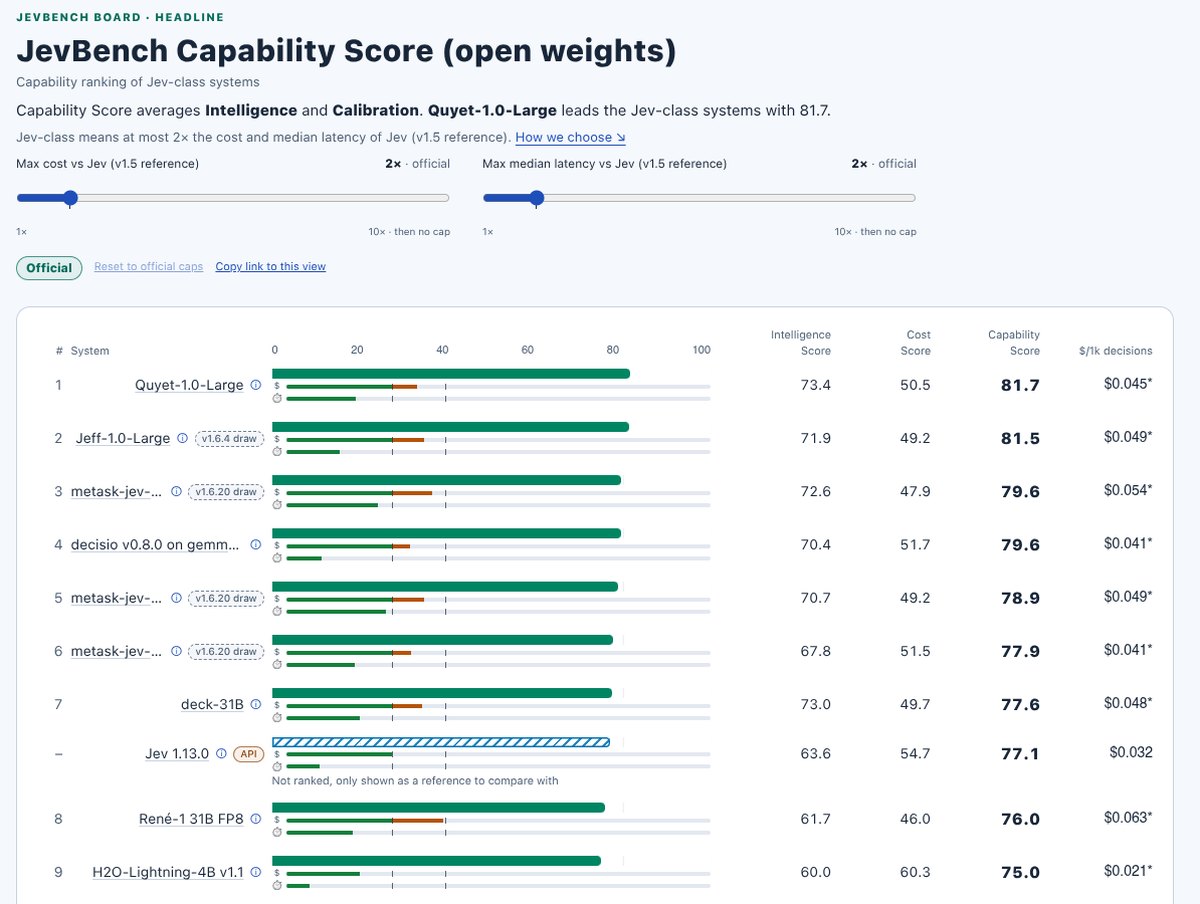
Task: Click capability score '81.5'
Action: click(x=1020, y=438)
